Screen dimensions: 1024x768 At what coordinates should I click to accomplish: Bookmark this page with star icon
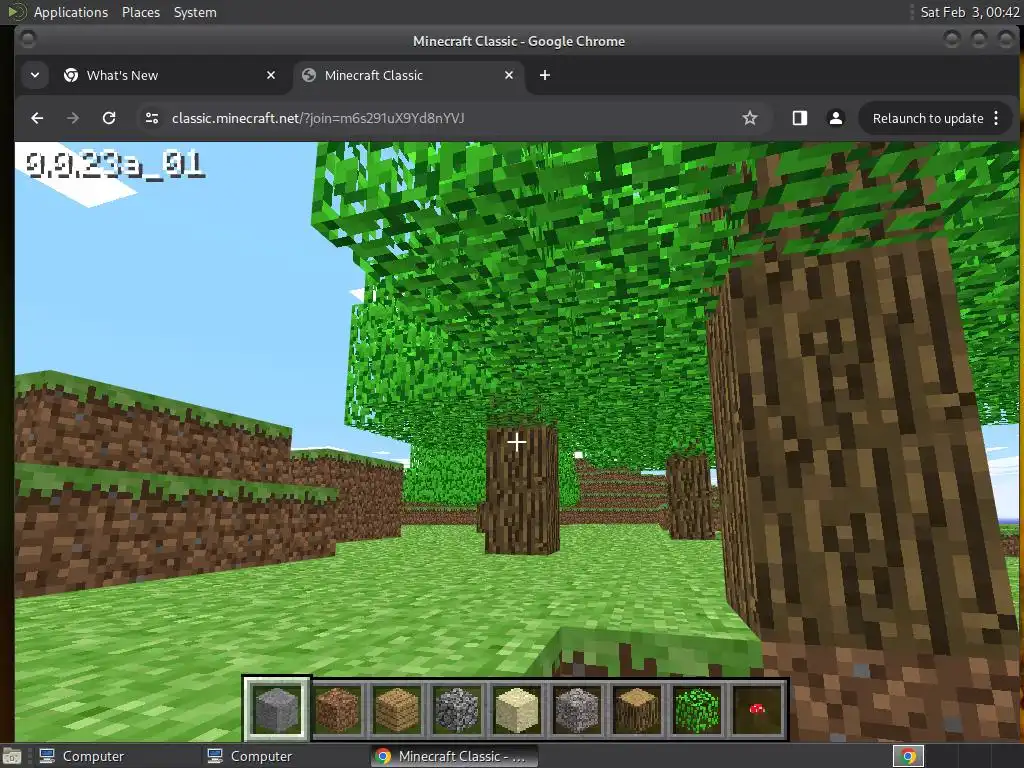tap(750, 118)
